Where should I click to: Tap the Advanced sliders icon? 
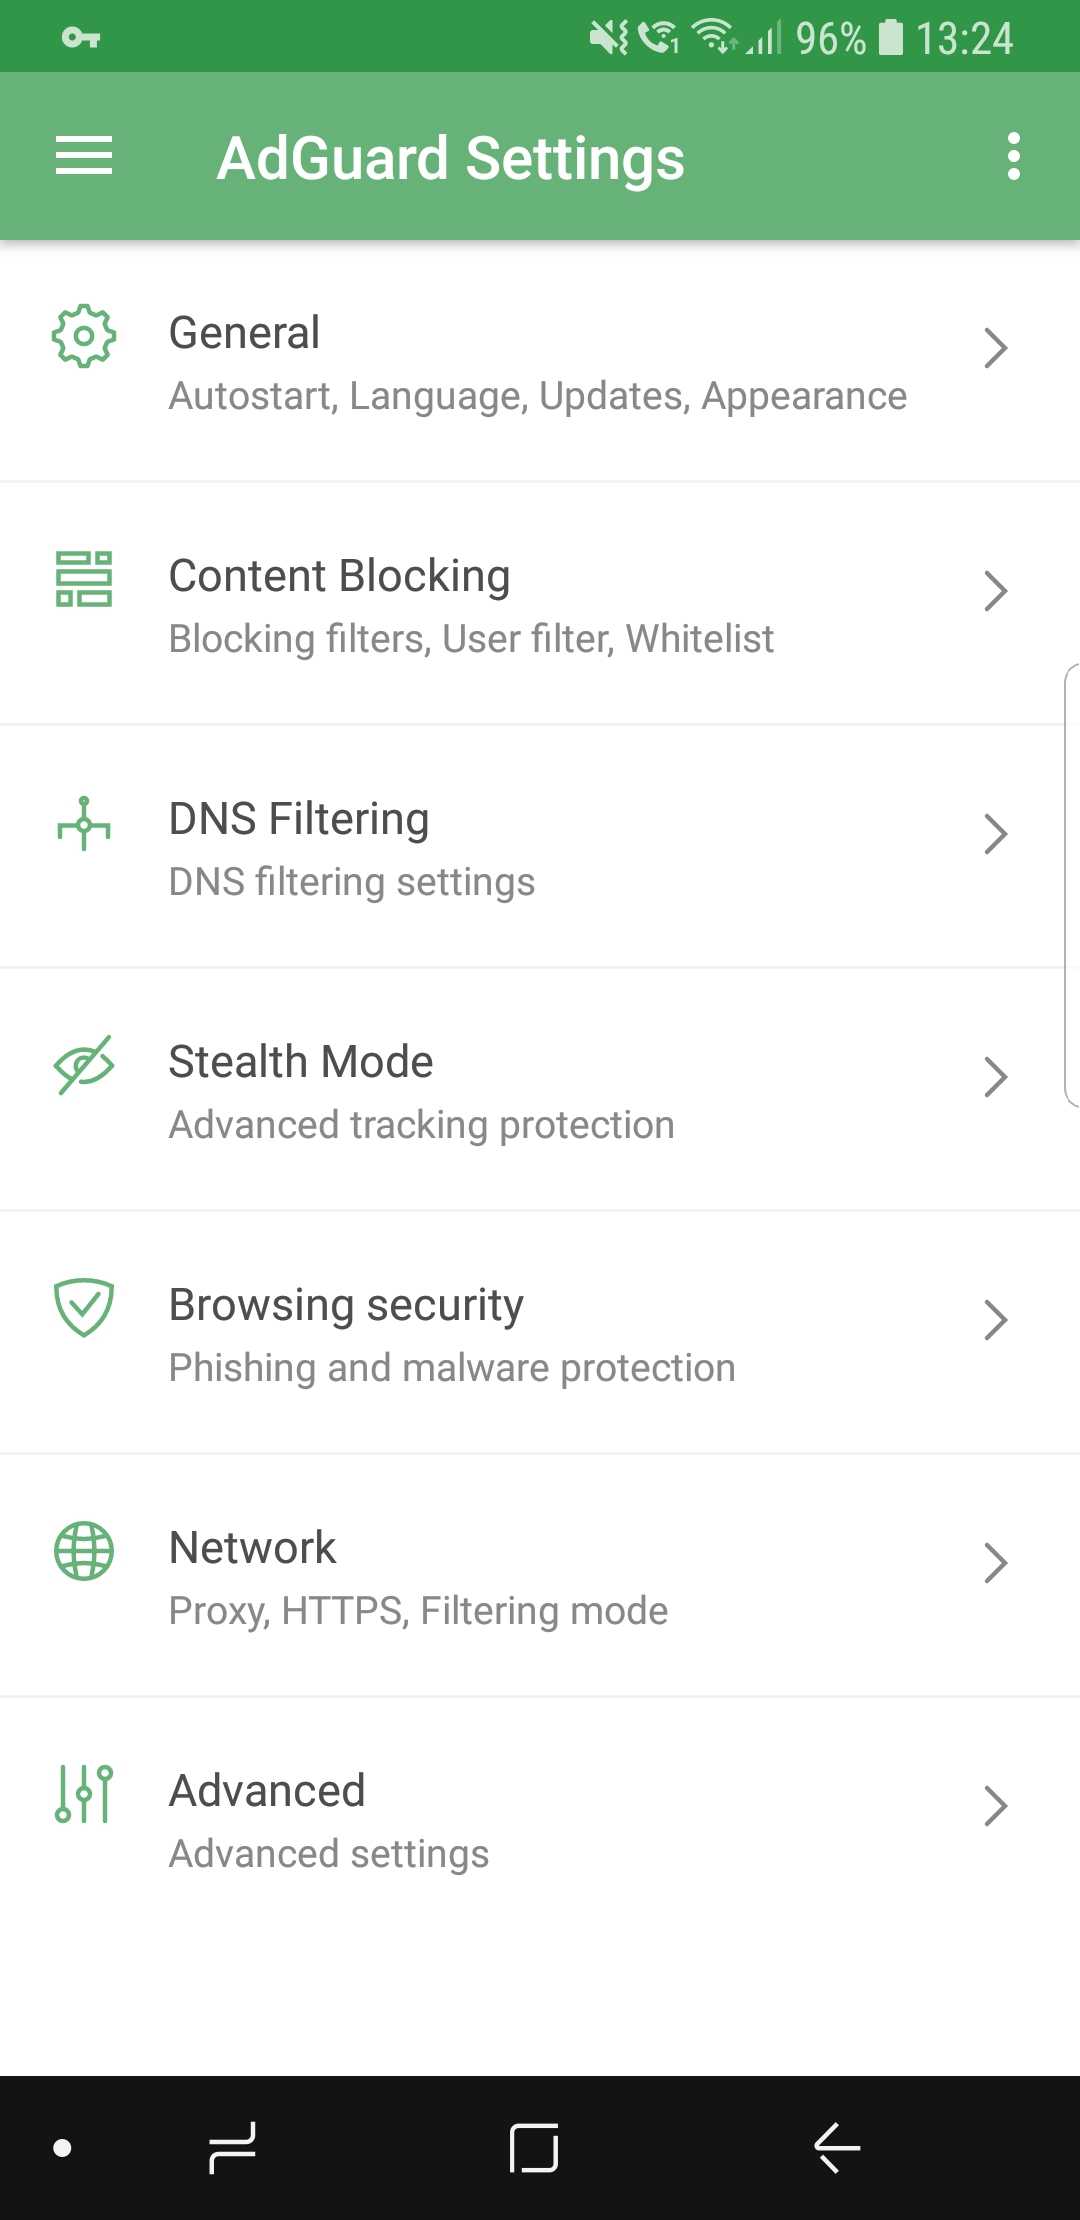click(x=84, y=1794)
